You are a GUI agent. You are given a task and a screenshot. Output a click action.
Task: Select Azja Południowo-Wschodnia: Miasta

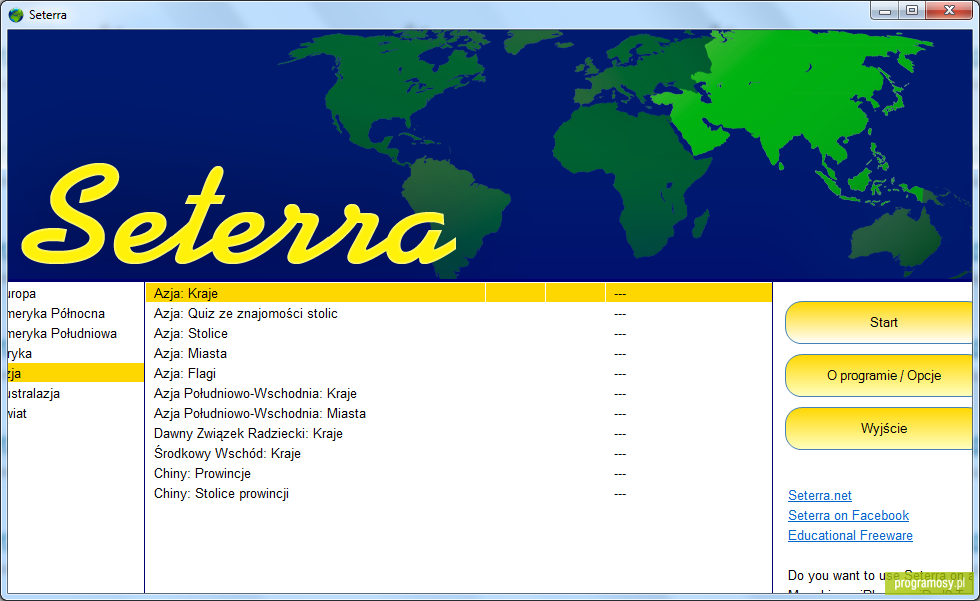pos(459,414)
